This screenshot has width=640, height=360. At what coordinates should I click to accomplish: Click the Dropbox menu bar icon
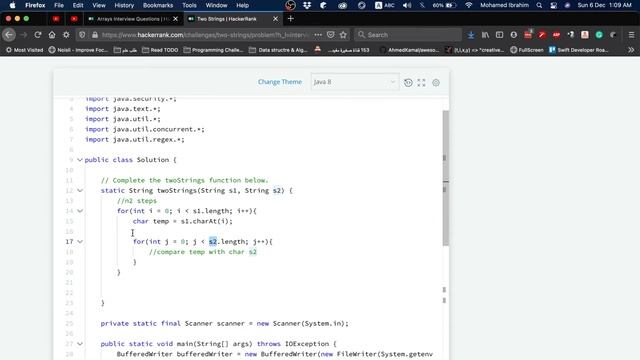pos(307,5)
